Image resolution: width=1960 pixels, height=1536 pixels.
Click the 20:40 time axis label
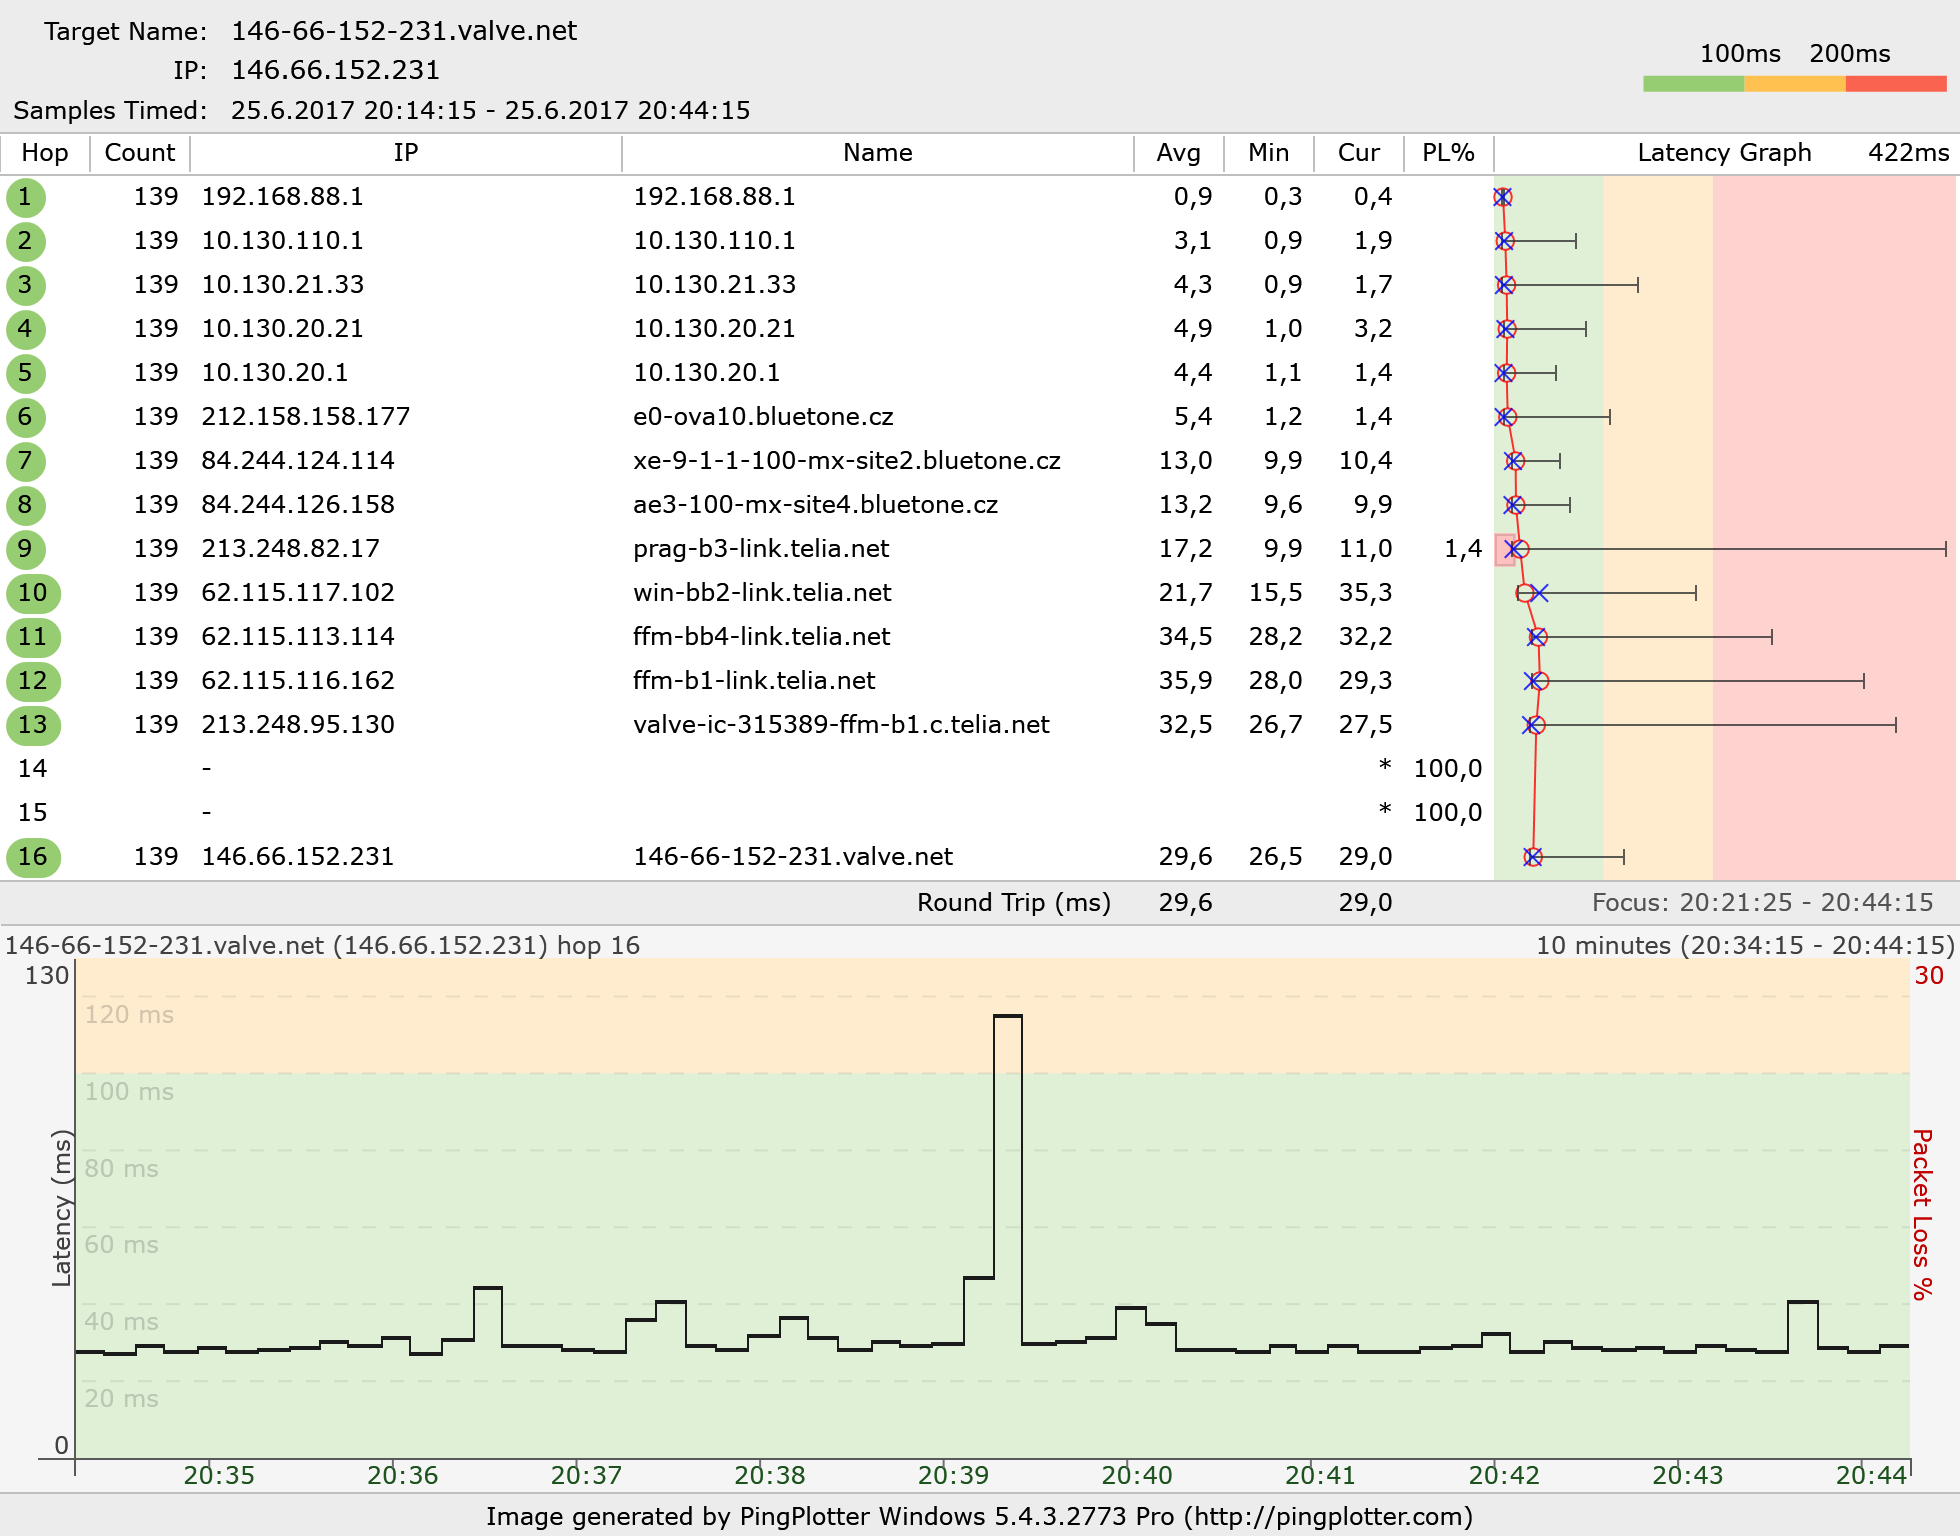click(x=1136, y=1475)
